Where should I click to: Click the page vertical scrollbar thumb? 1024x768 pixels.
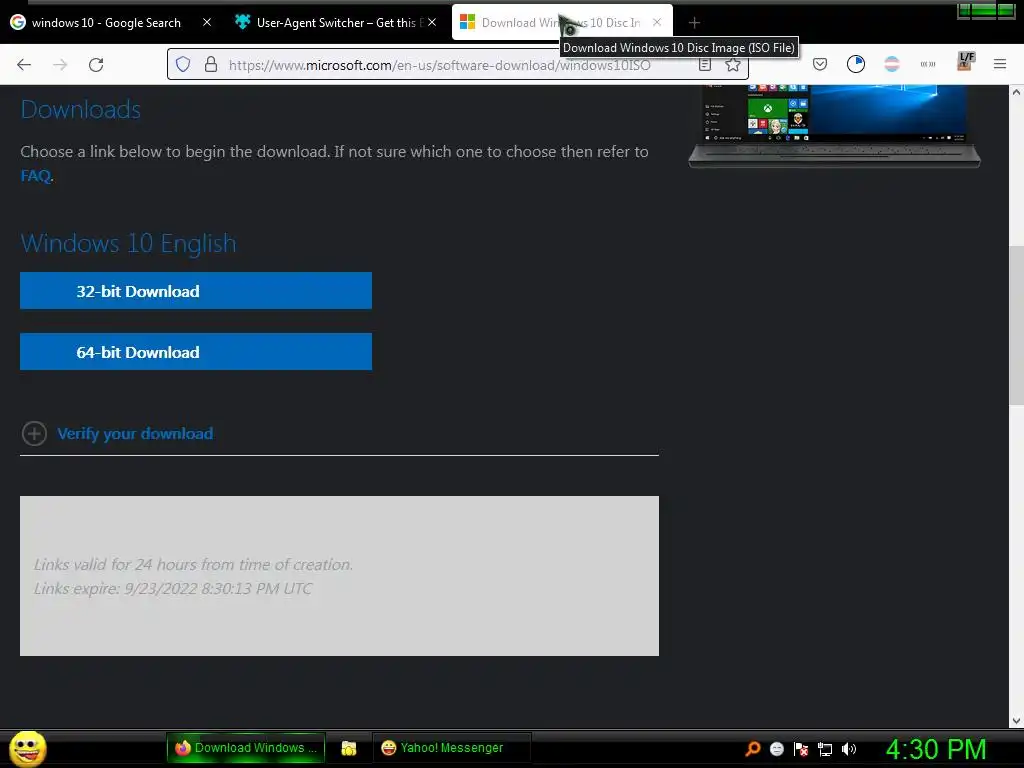1016,325
